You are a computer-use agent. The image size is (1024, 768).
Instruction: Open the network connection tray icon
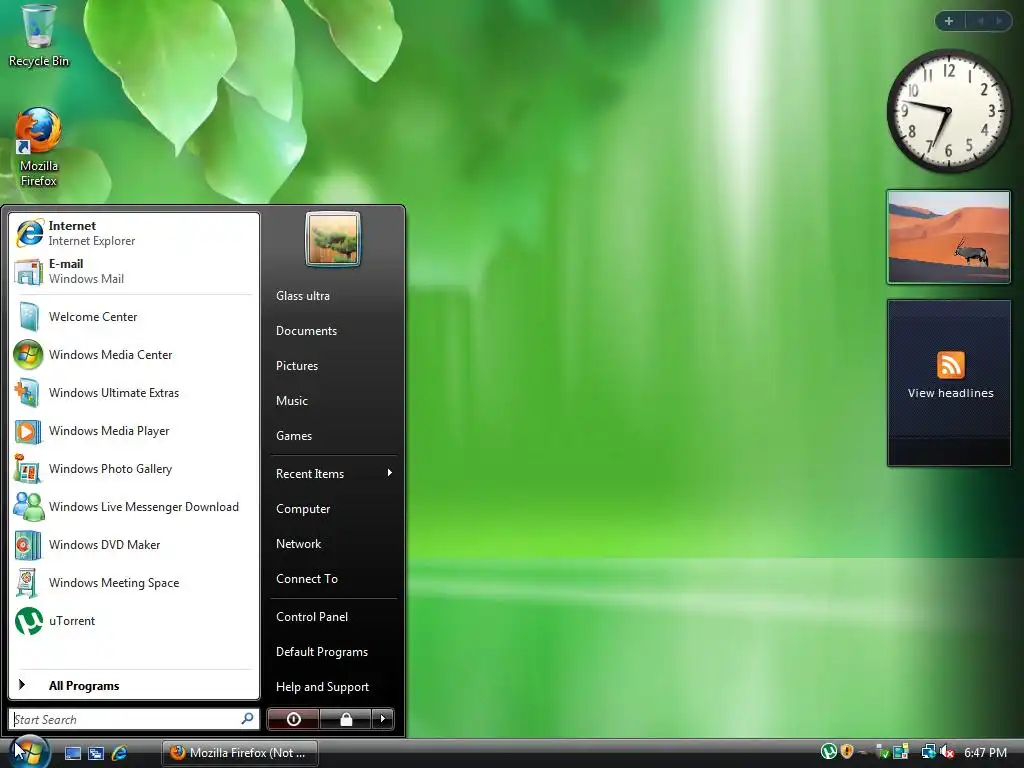coord(928,752)
